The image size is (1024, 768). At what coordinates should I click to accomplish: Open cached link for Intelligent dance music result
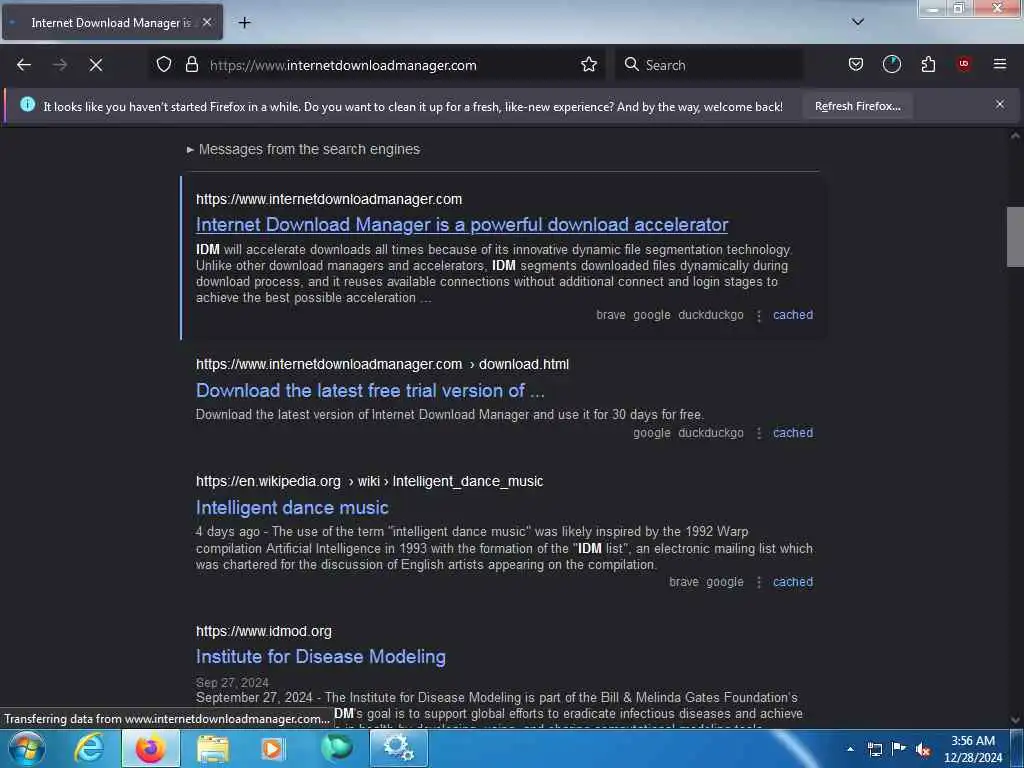(x=793, y=582)
